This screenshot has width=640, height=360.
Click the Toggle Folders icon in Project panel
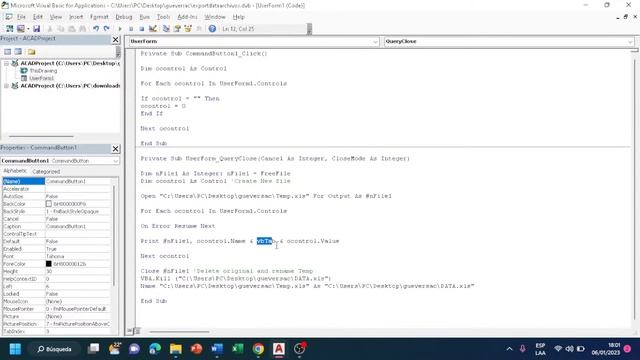(31, 51)
